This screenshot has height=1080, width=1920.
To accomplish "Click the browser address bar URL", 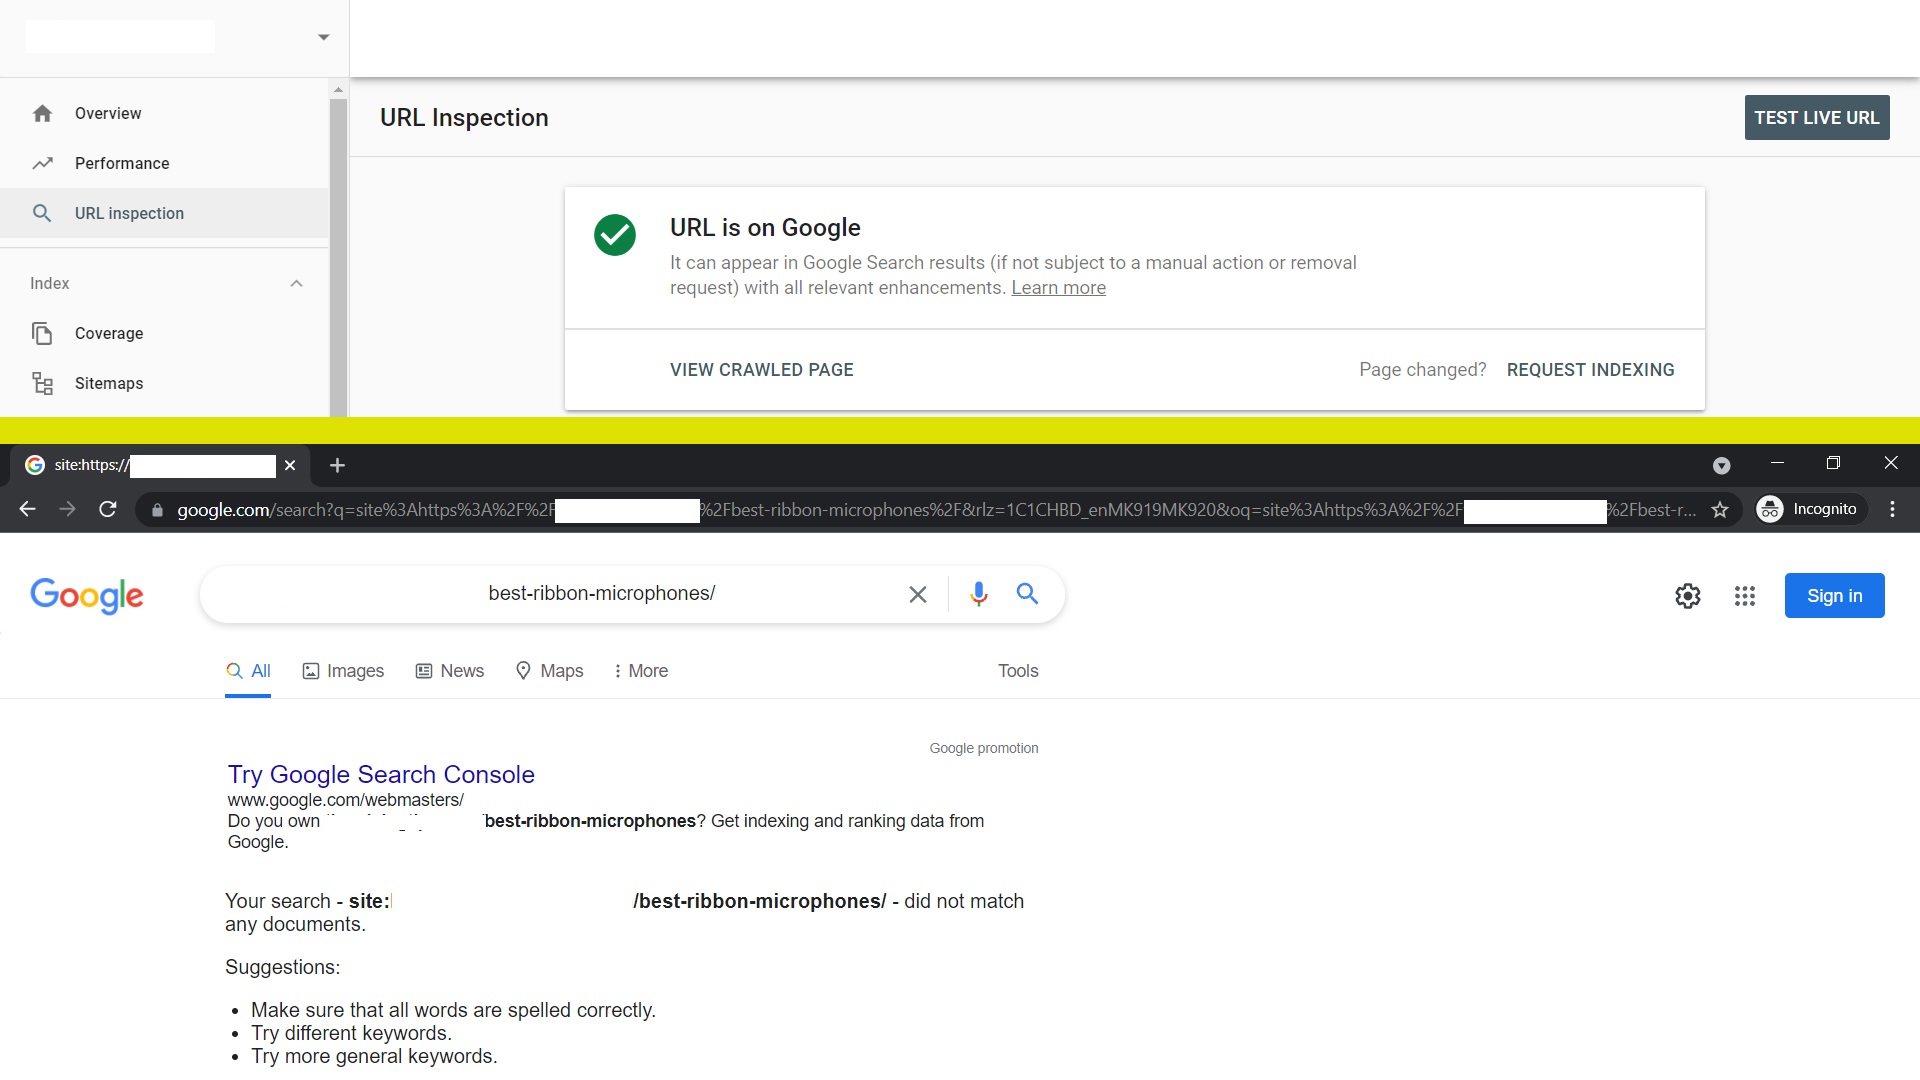I will click(935, 510).
